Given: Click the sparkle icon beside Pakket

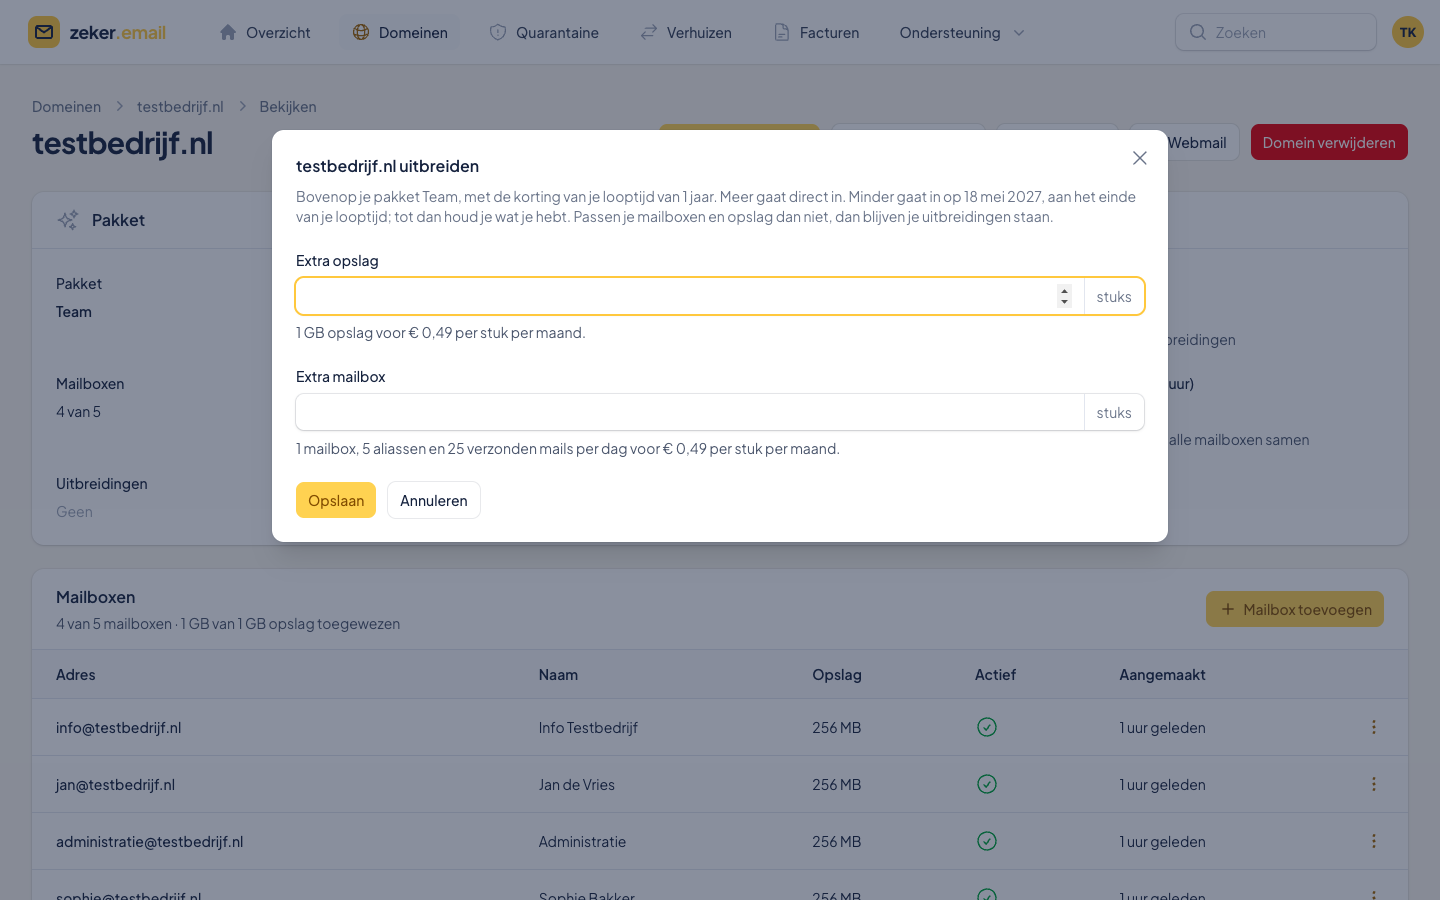Looking at the screenshot, I should 68,220.
